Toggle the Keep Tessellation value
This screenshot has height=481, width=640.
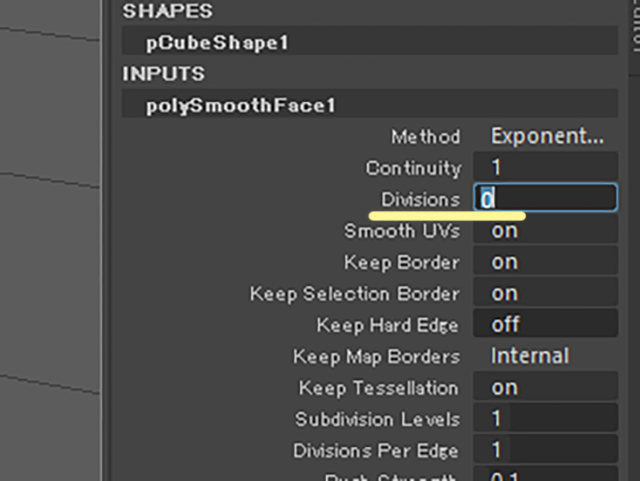coord(545,387)
